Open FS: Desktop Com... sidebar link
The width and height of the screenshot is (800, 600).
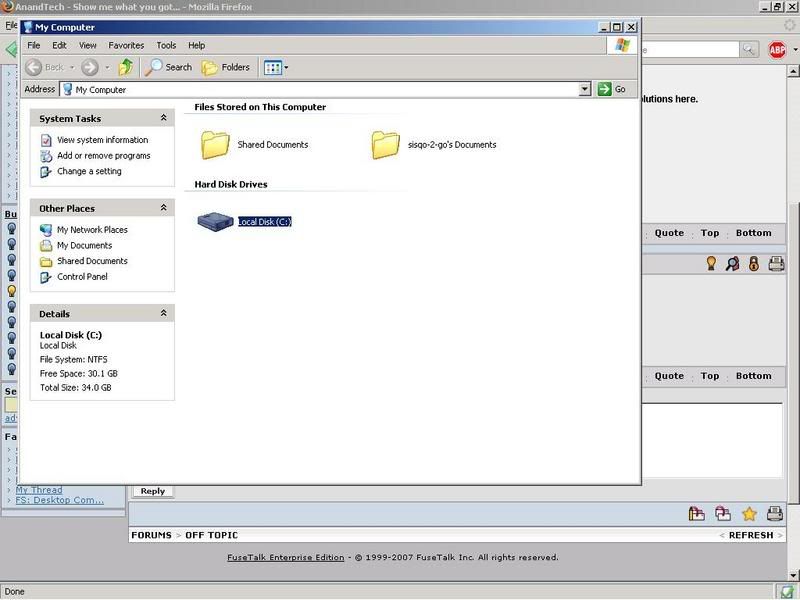click(59, 501)
